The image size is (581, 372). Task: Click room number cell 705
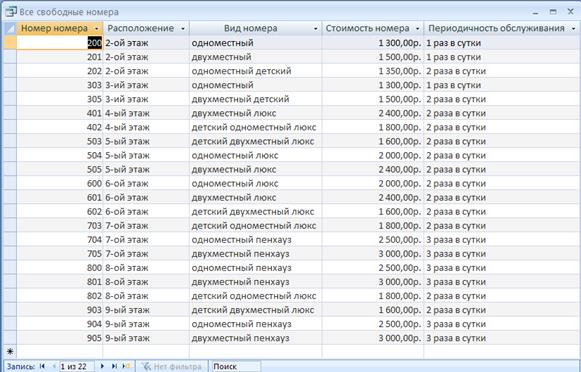click(60, 254)
